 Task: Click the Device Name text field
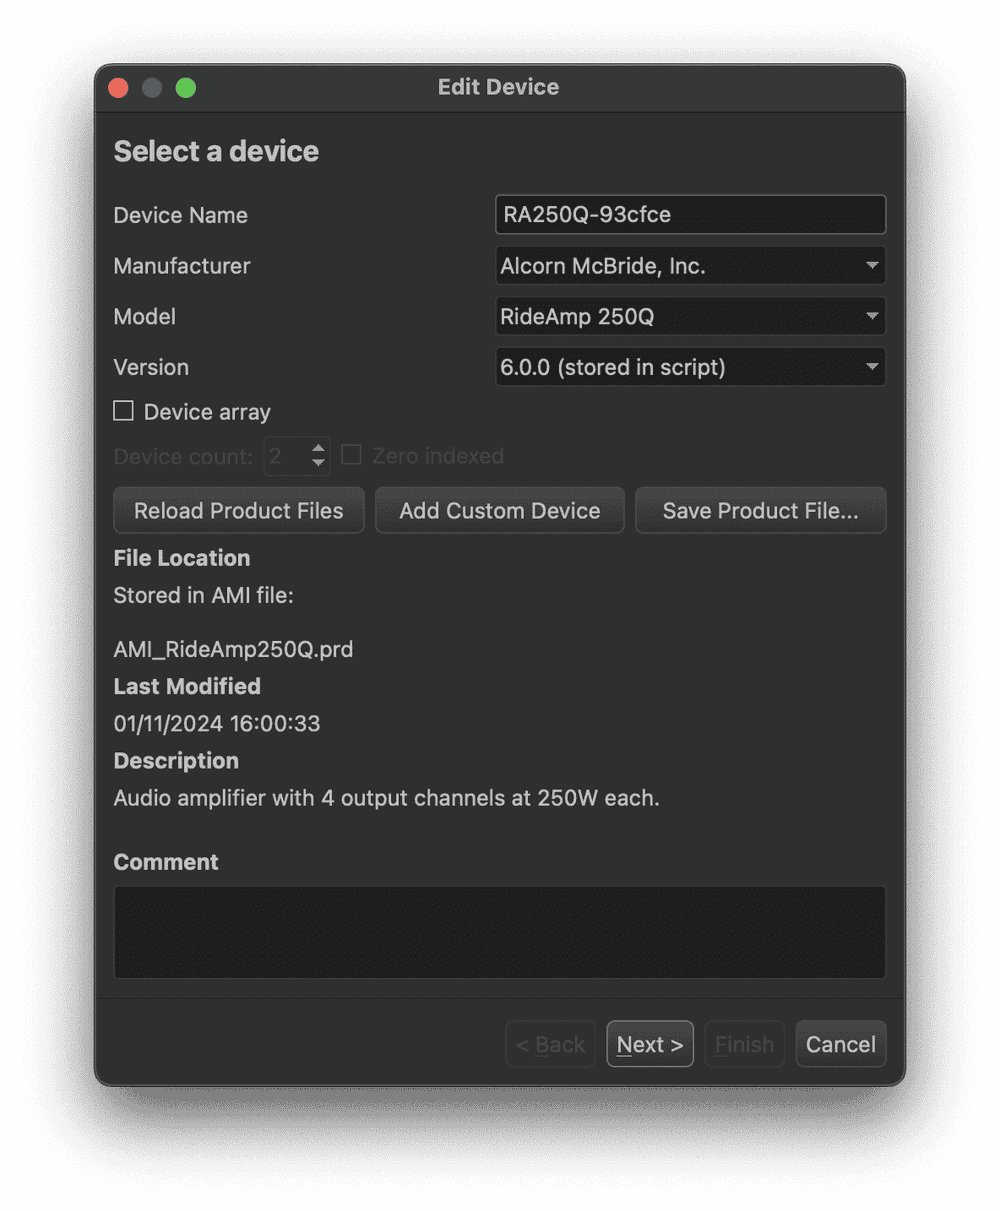point(690,215)
